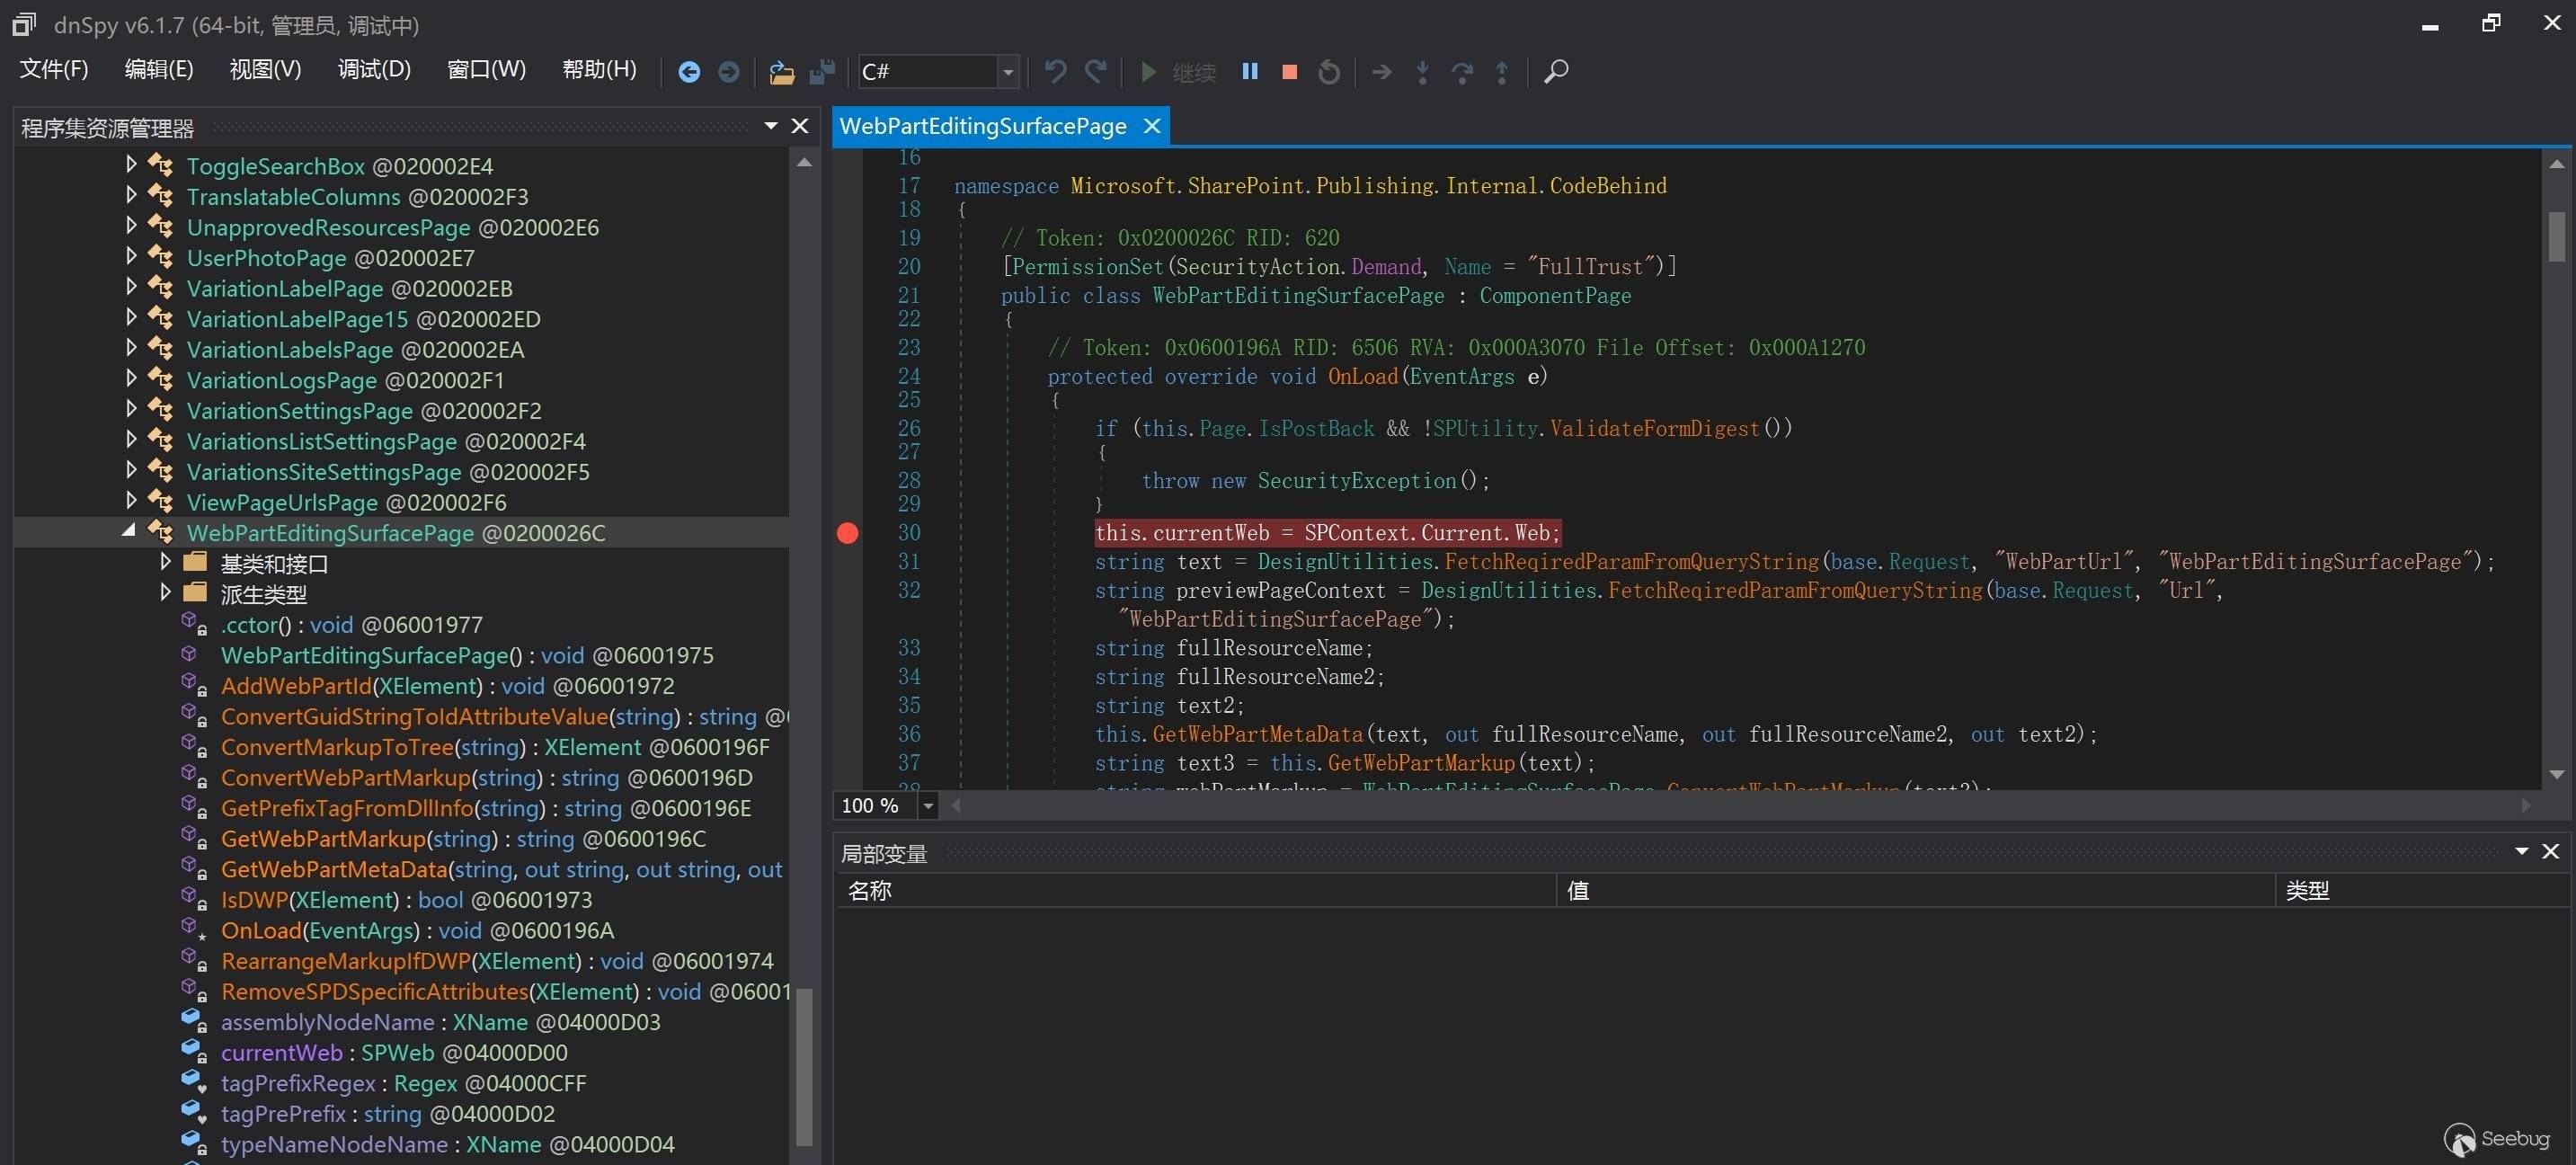Viewport: 2576px width, 1165px height.
Task: Toggle the breakpoint dot on line 30
Action: (847, 533)
